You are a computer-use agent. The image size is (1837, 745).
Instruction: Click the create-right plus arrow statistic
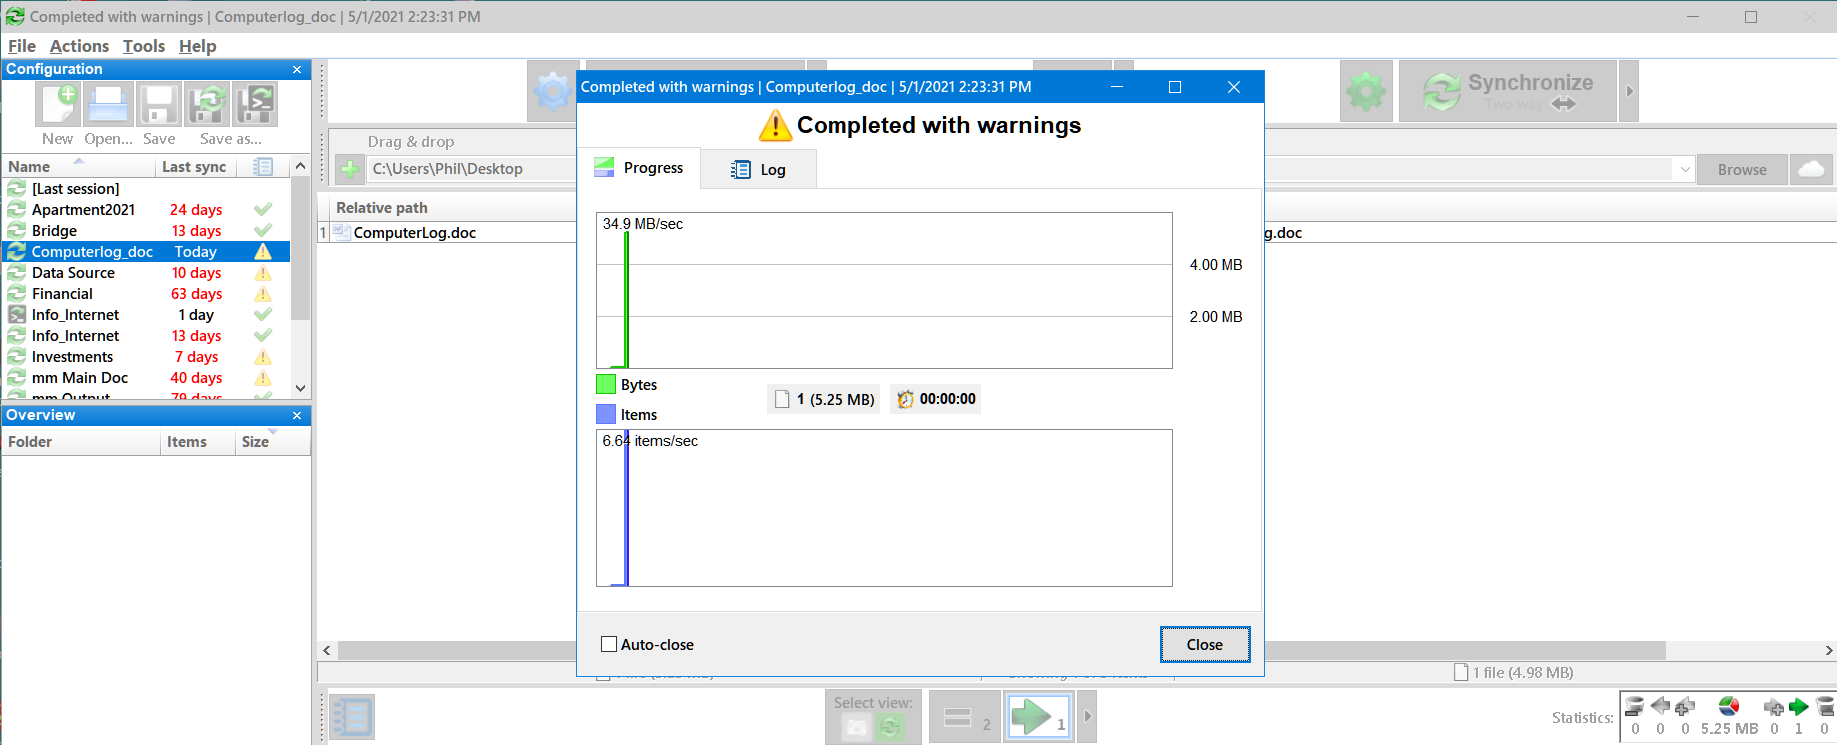1774,707
